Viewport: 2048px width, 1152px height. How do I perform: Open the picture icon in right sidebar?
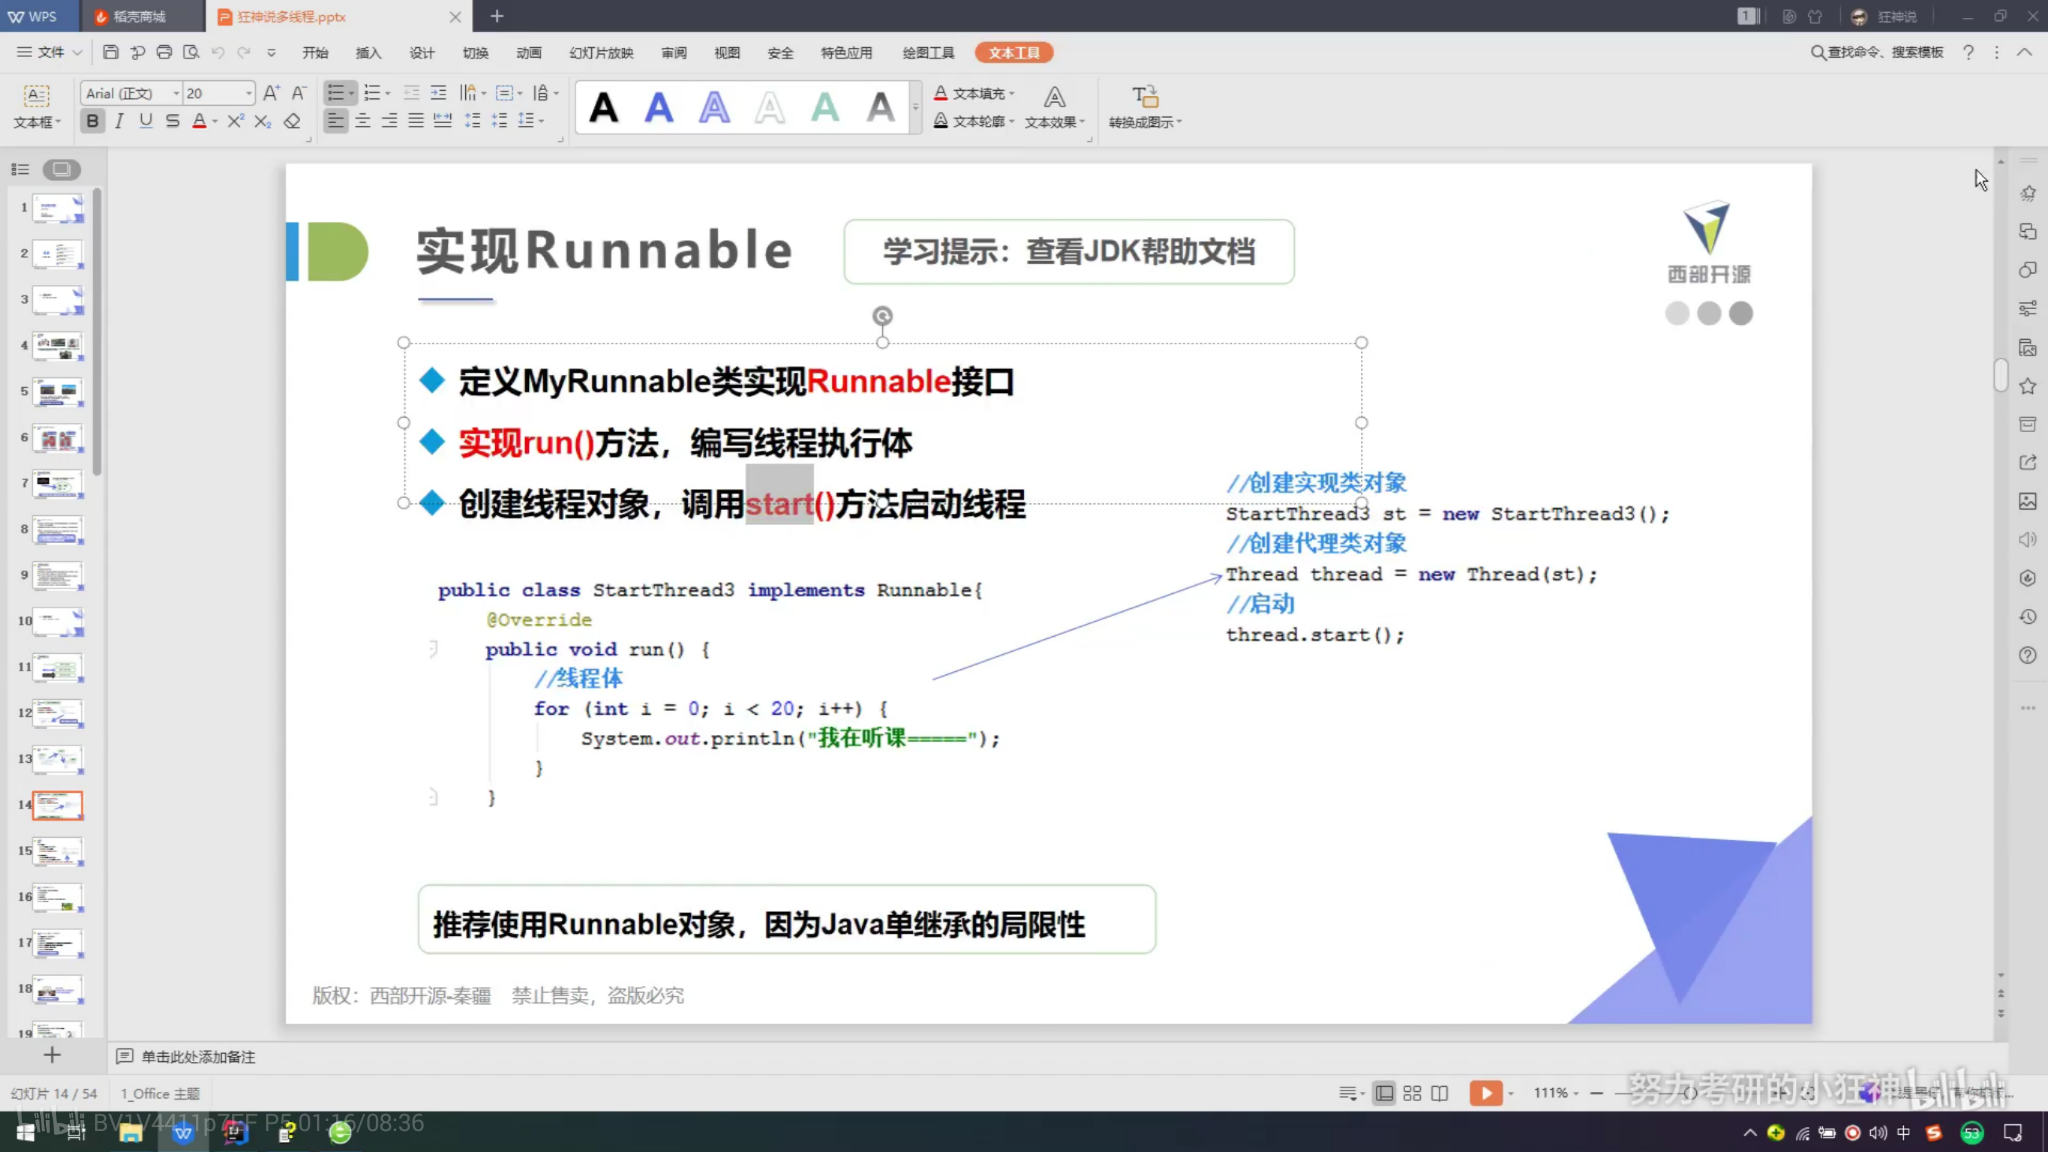tap(2027, 501)
